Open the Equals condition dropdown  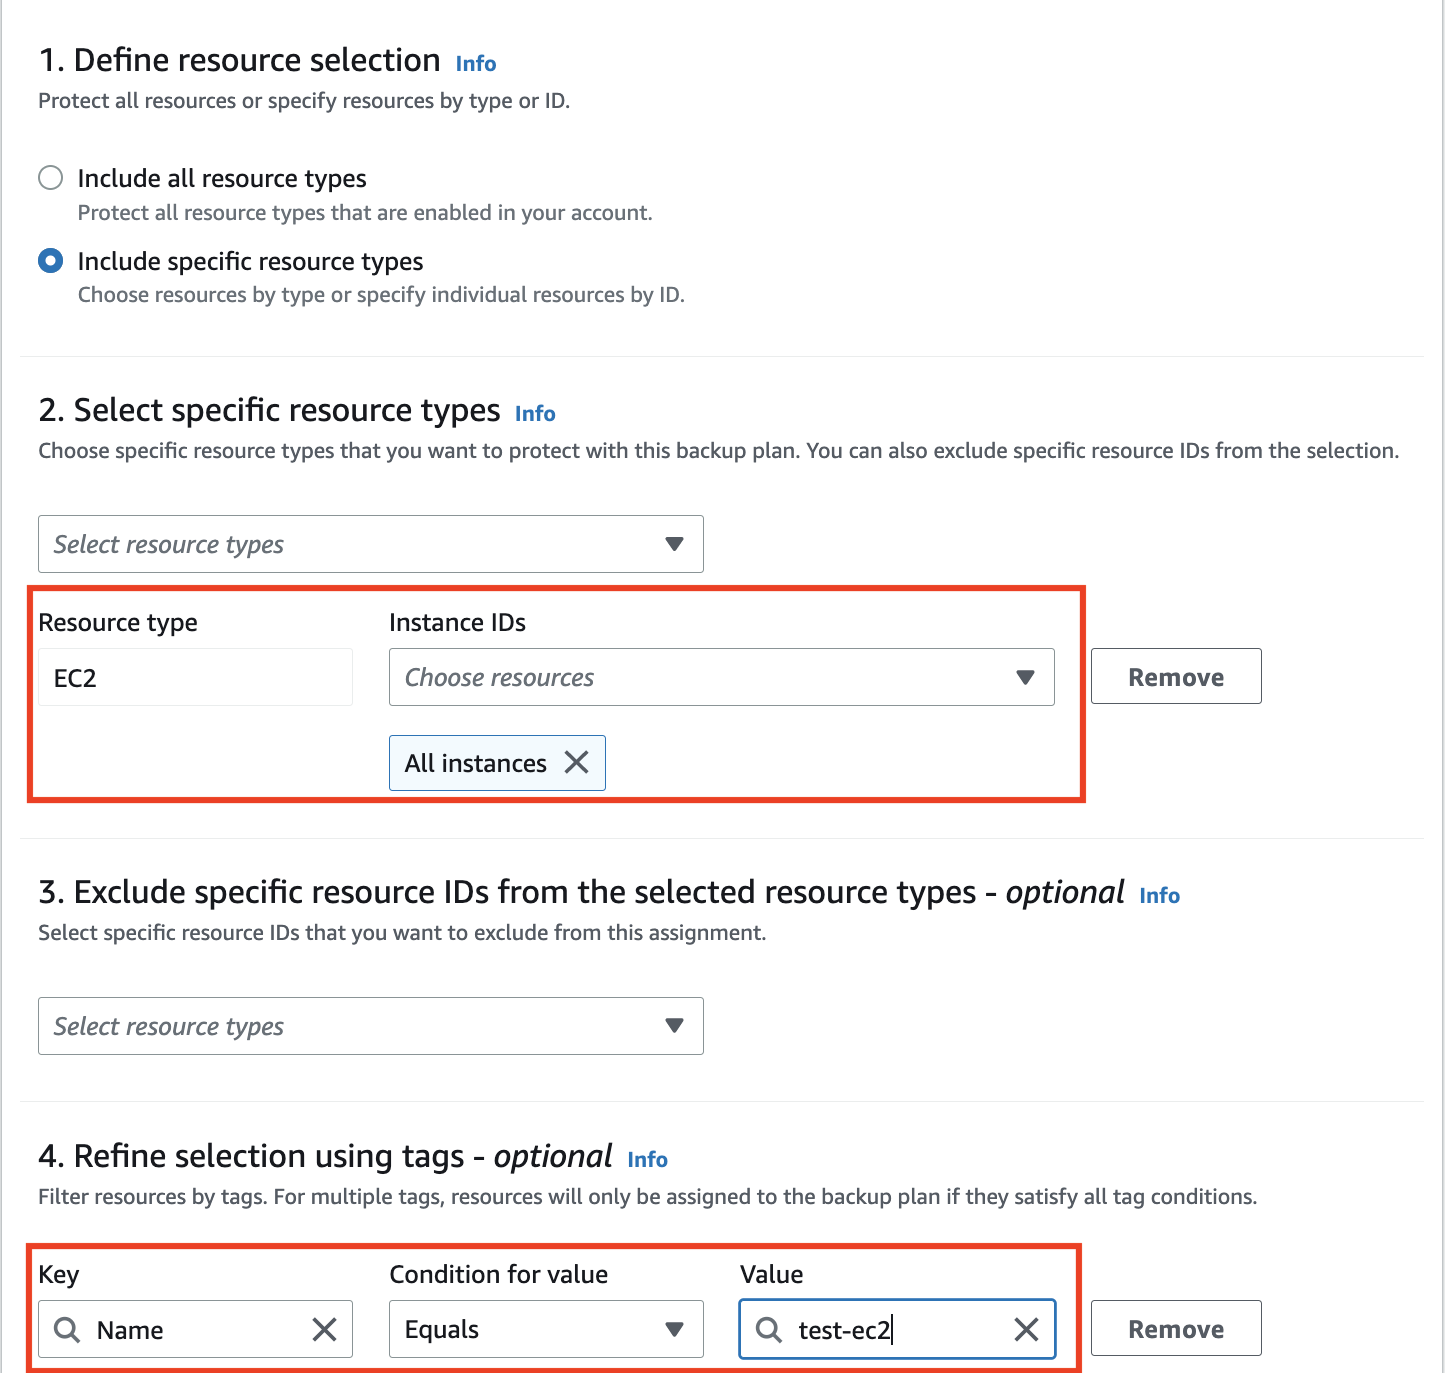tap(546, 1329)
